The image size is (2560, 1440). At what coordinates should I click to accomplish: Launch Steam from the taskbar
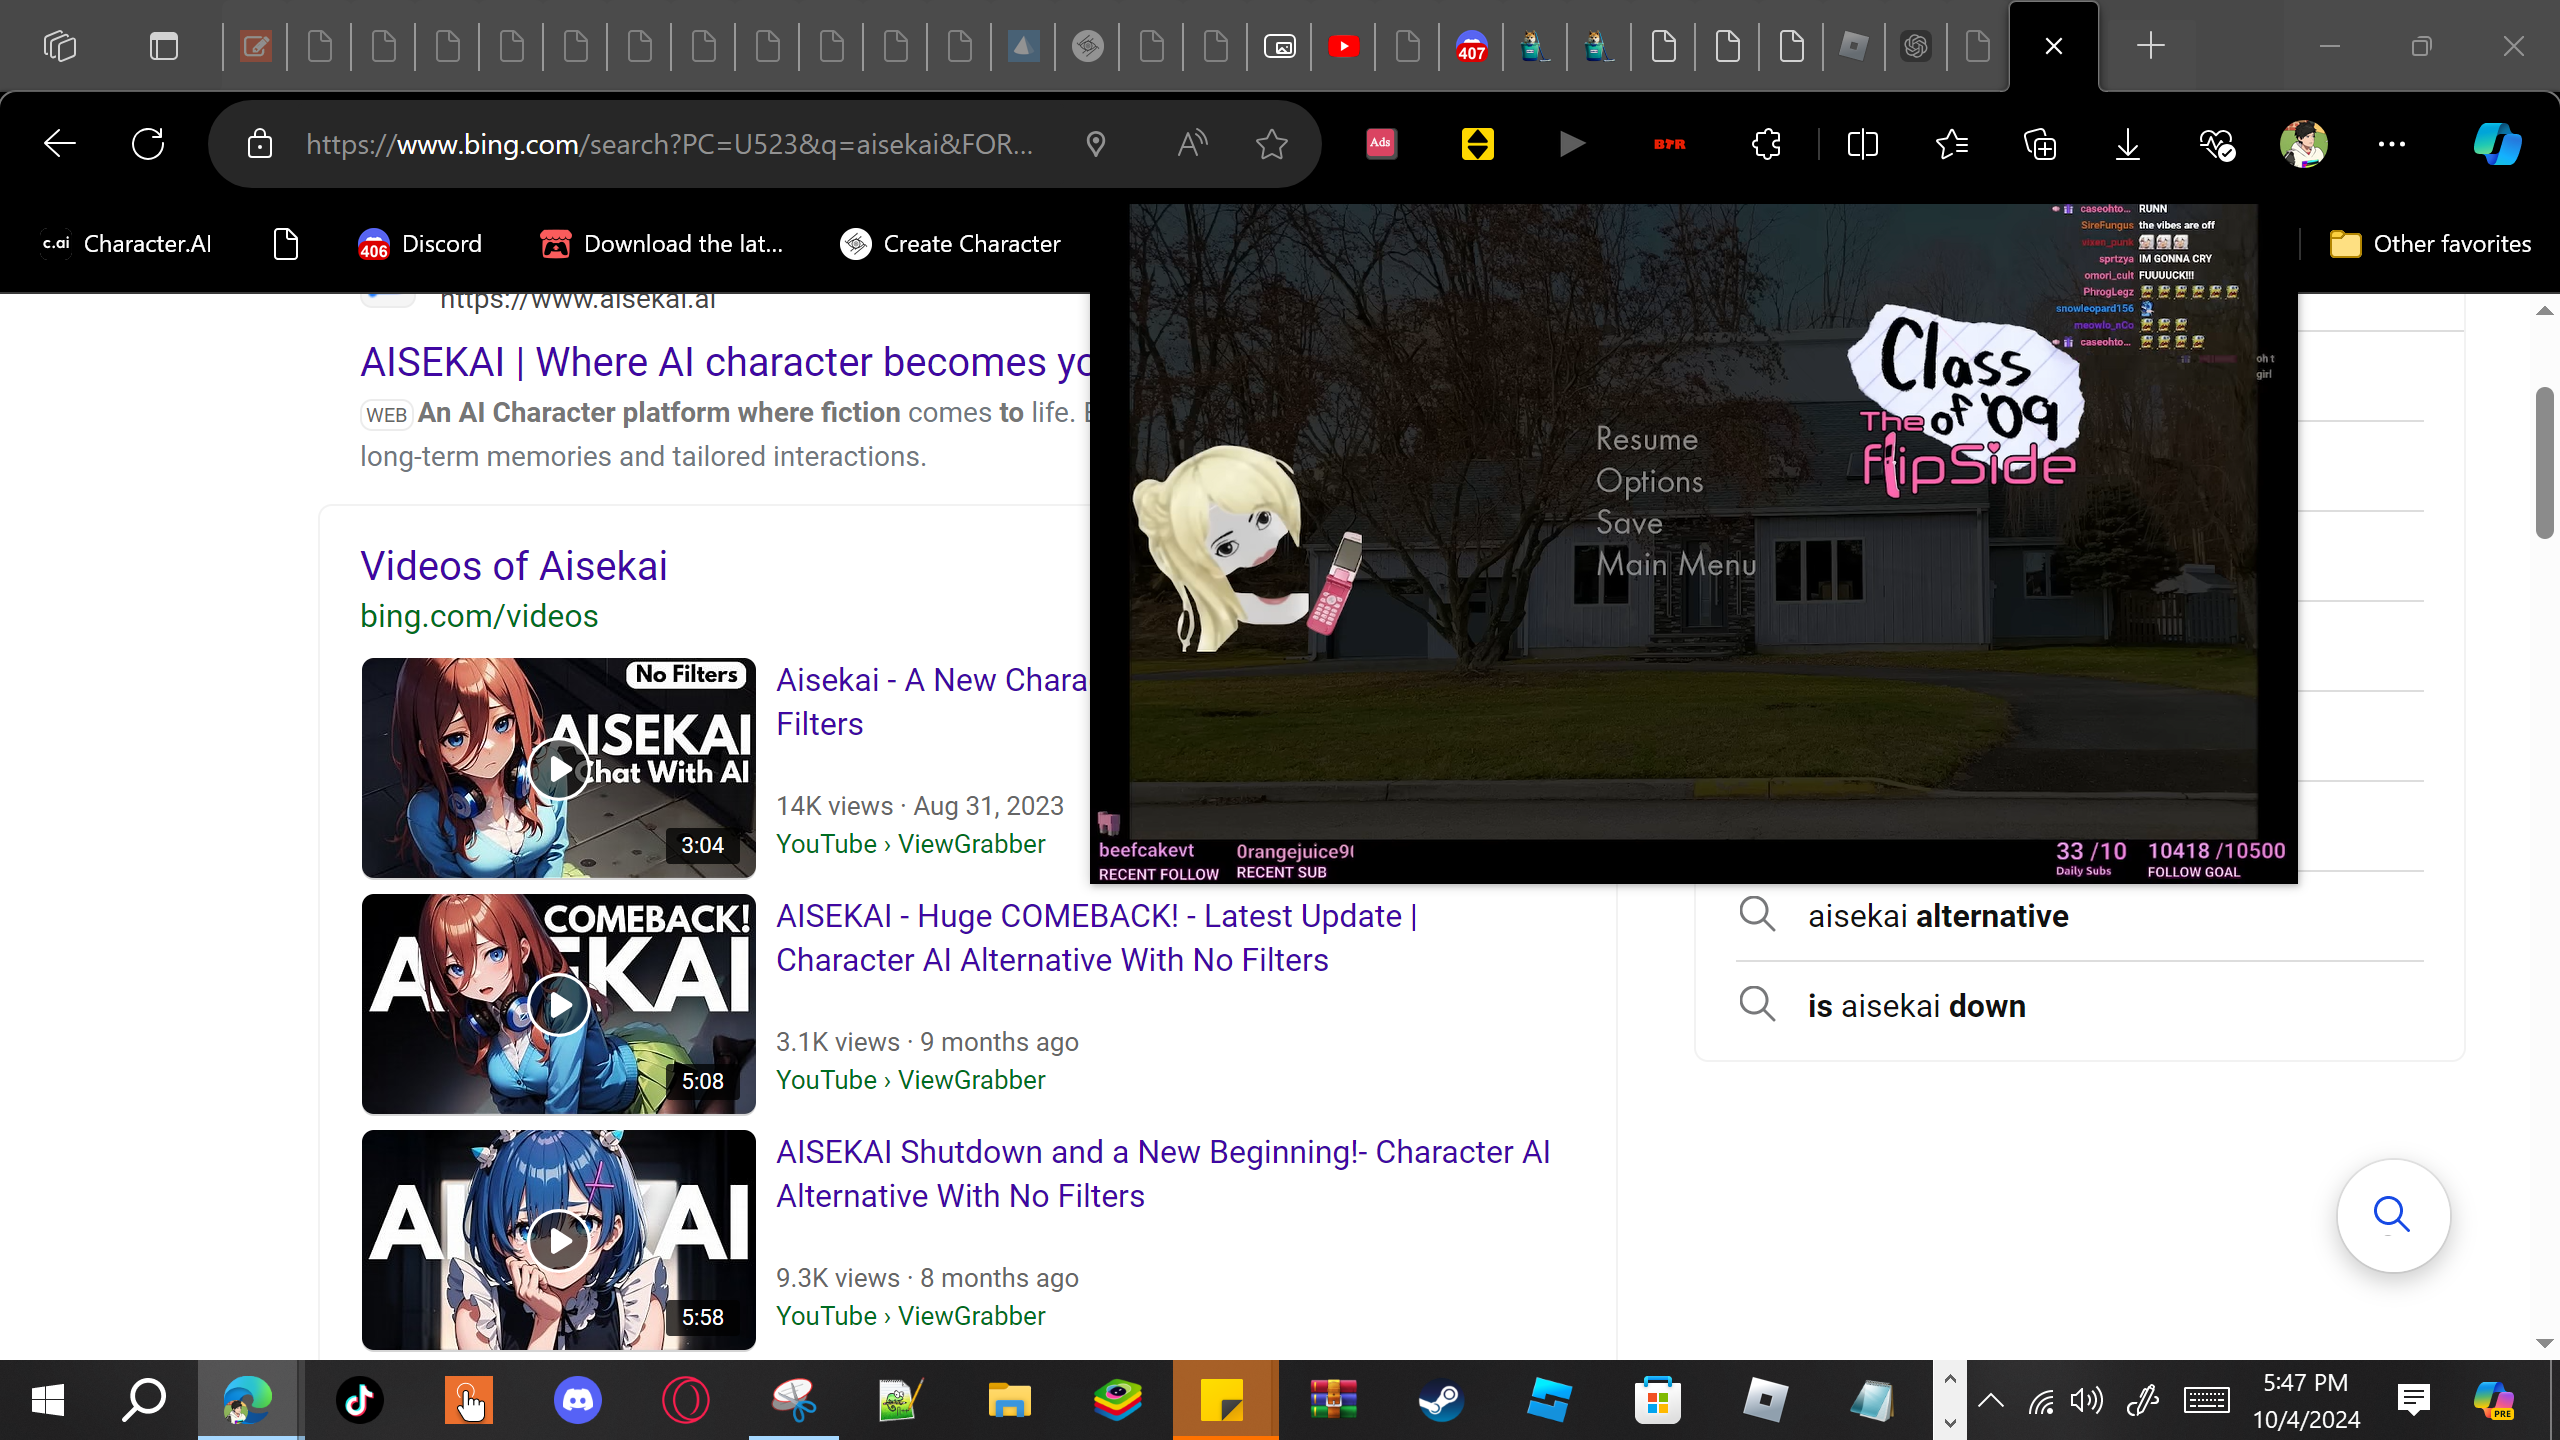pos(1442,1400)
